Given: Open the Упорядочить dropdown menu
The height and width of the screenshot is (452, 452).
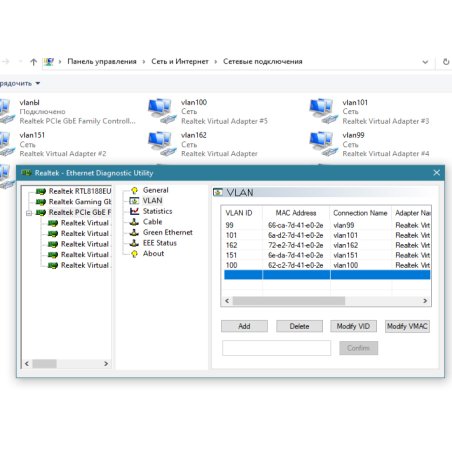Looking at the screenshot, I should (20, 83).
